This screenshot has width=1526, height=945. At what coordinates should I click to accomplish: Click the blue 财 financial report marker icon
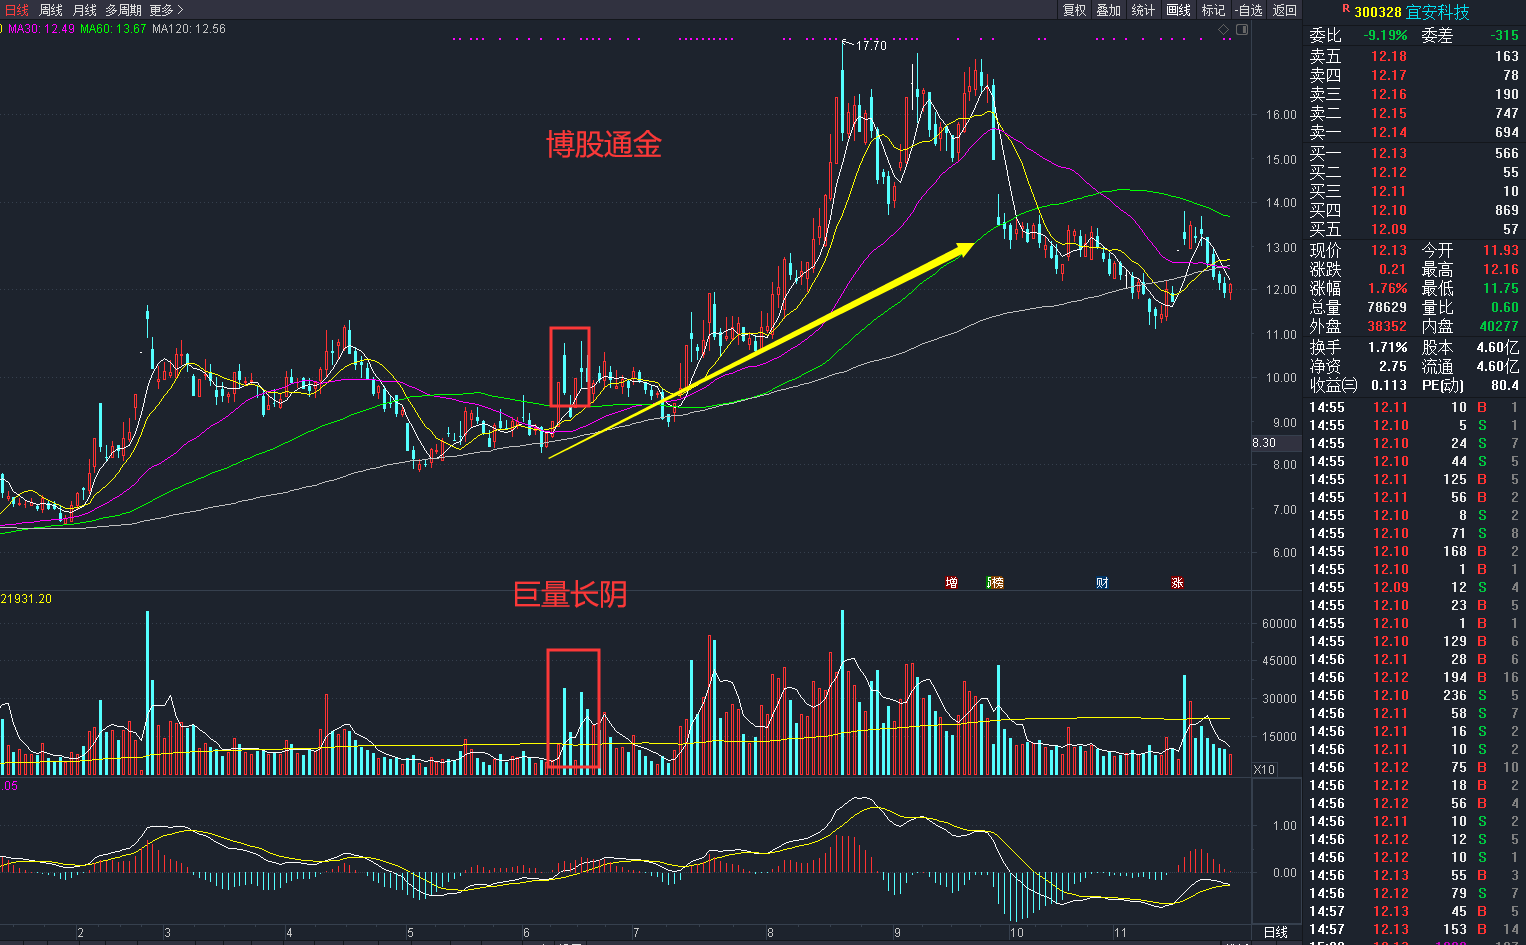pos(1101,582)
